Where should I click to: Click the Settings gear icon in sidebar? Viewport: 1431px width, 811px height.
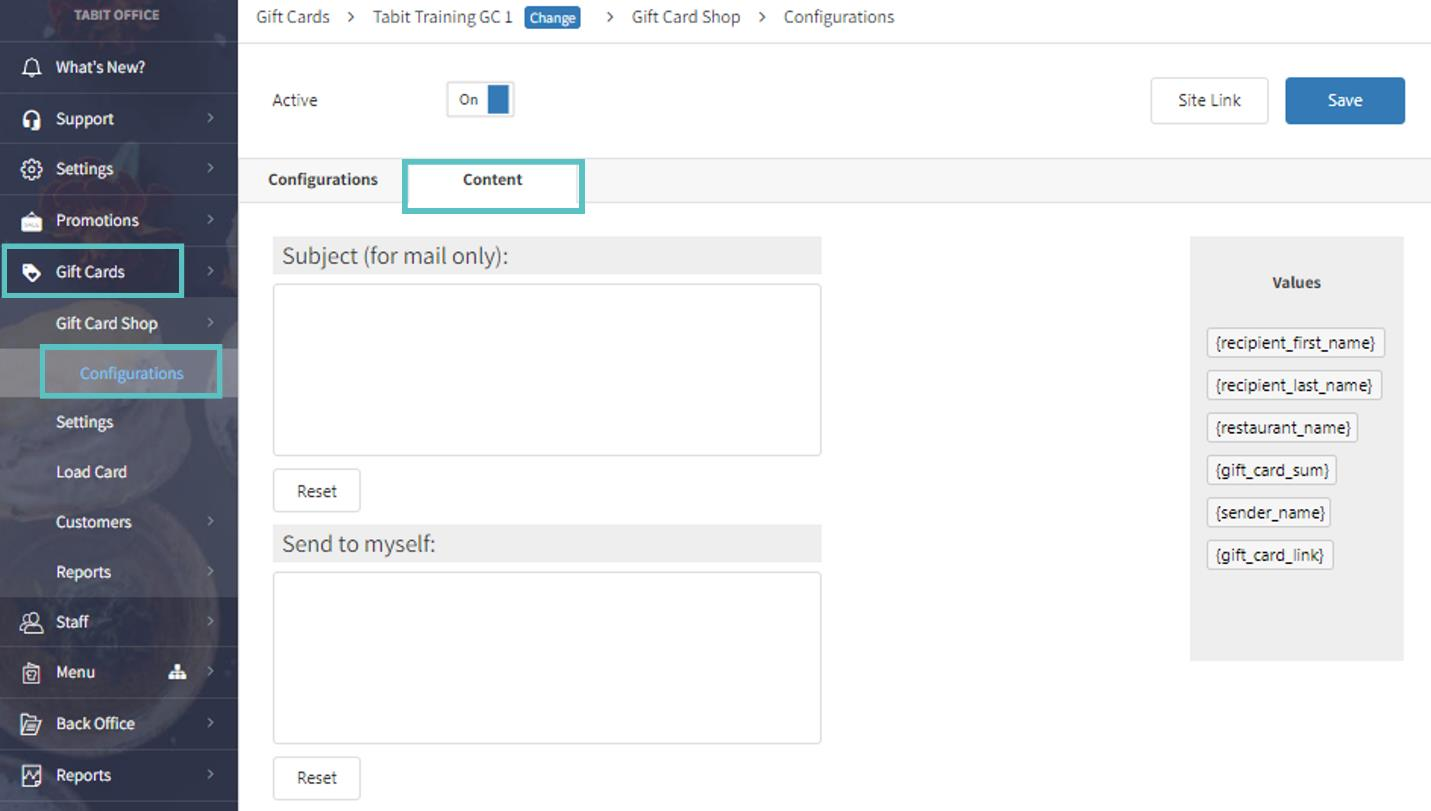click(32, 169)
